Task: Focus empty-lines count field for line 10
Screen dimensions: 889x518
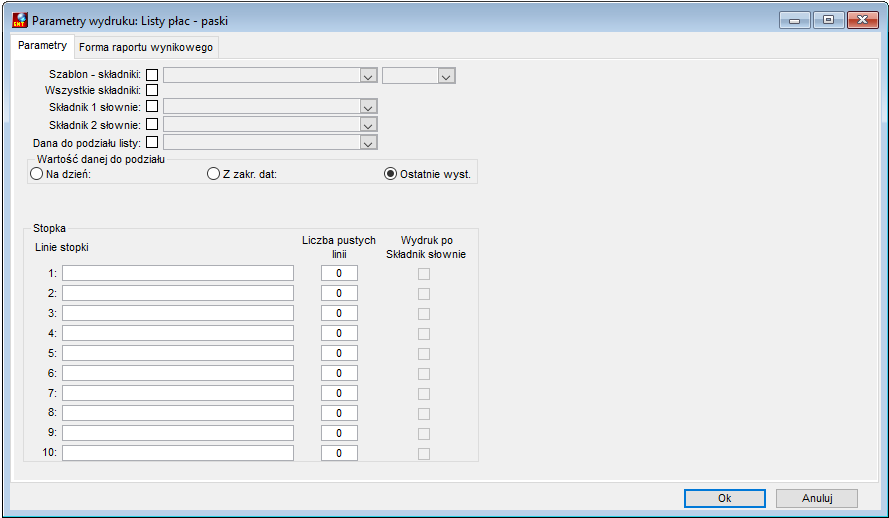Action: 339,453
